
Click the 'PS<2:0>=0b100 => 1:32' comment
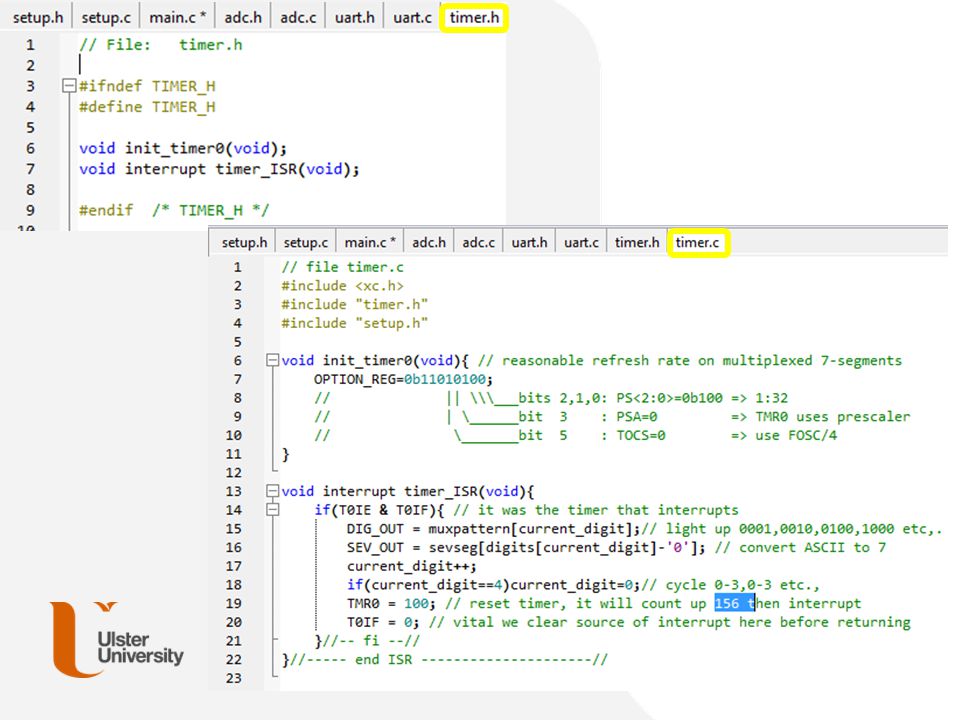pos(702,398)
